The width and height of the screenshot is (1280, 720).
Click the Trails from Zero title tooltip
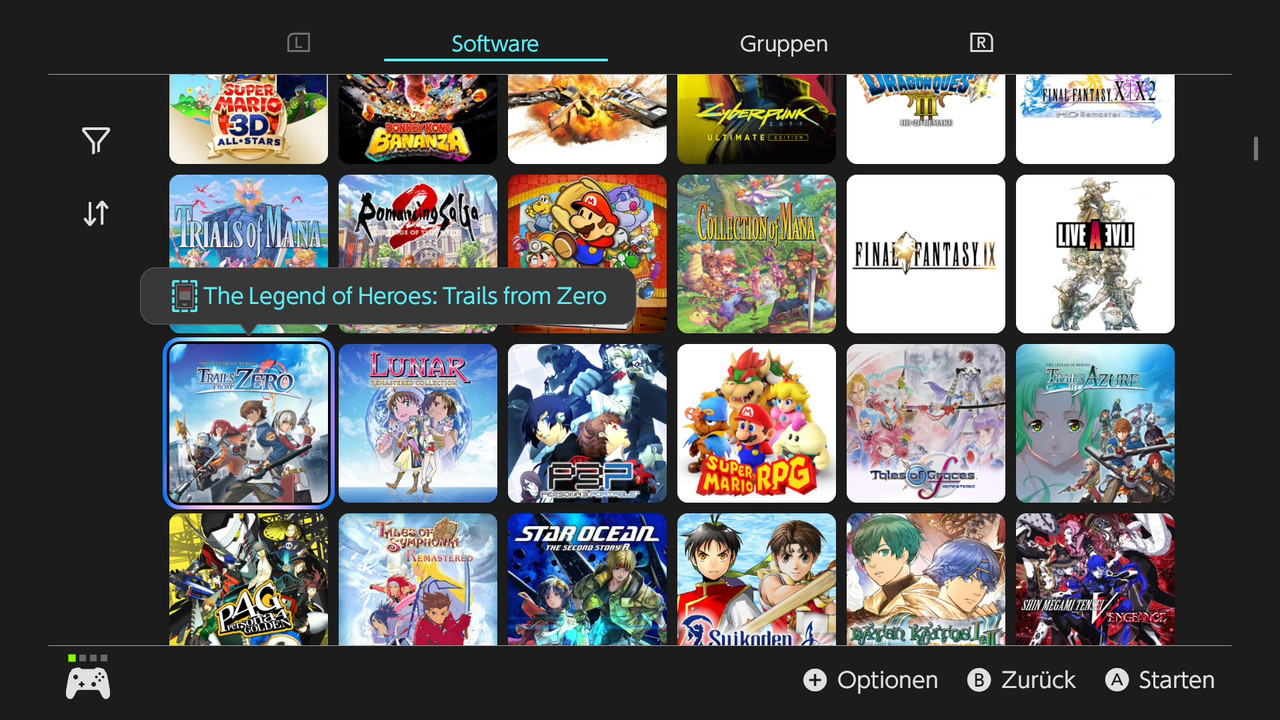pos(388,296)
